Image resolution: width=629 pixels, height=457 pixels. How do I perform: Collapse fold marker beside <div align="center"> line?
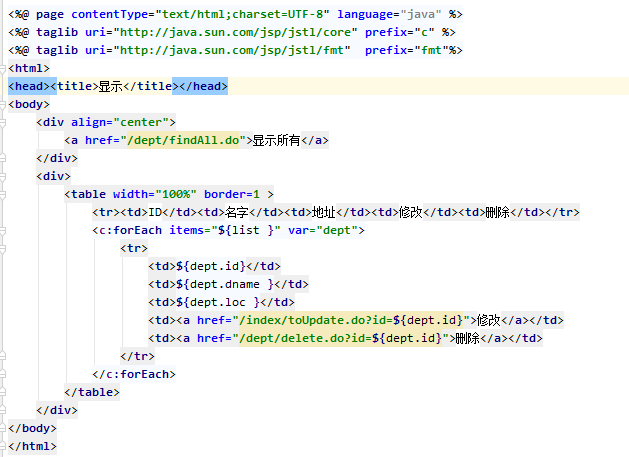coord(2,122)
